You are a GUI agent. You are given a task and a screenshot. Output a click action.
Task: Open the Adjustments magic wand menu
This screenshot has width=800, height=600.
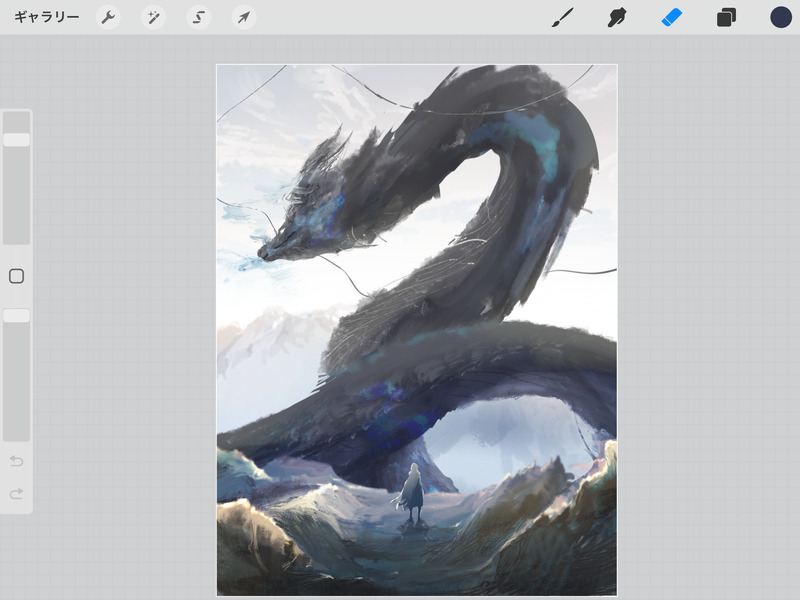[x=153, y=18]
